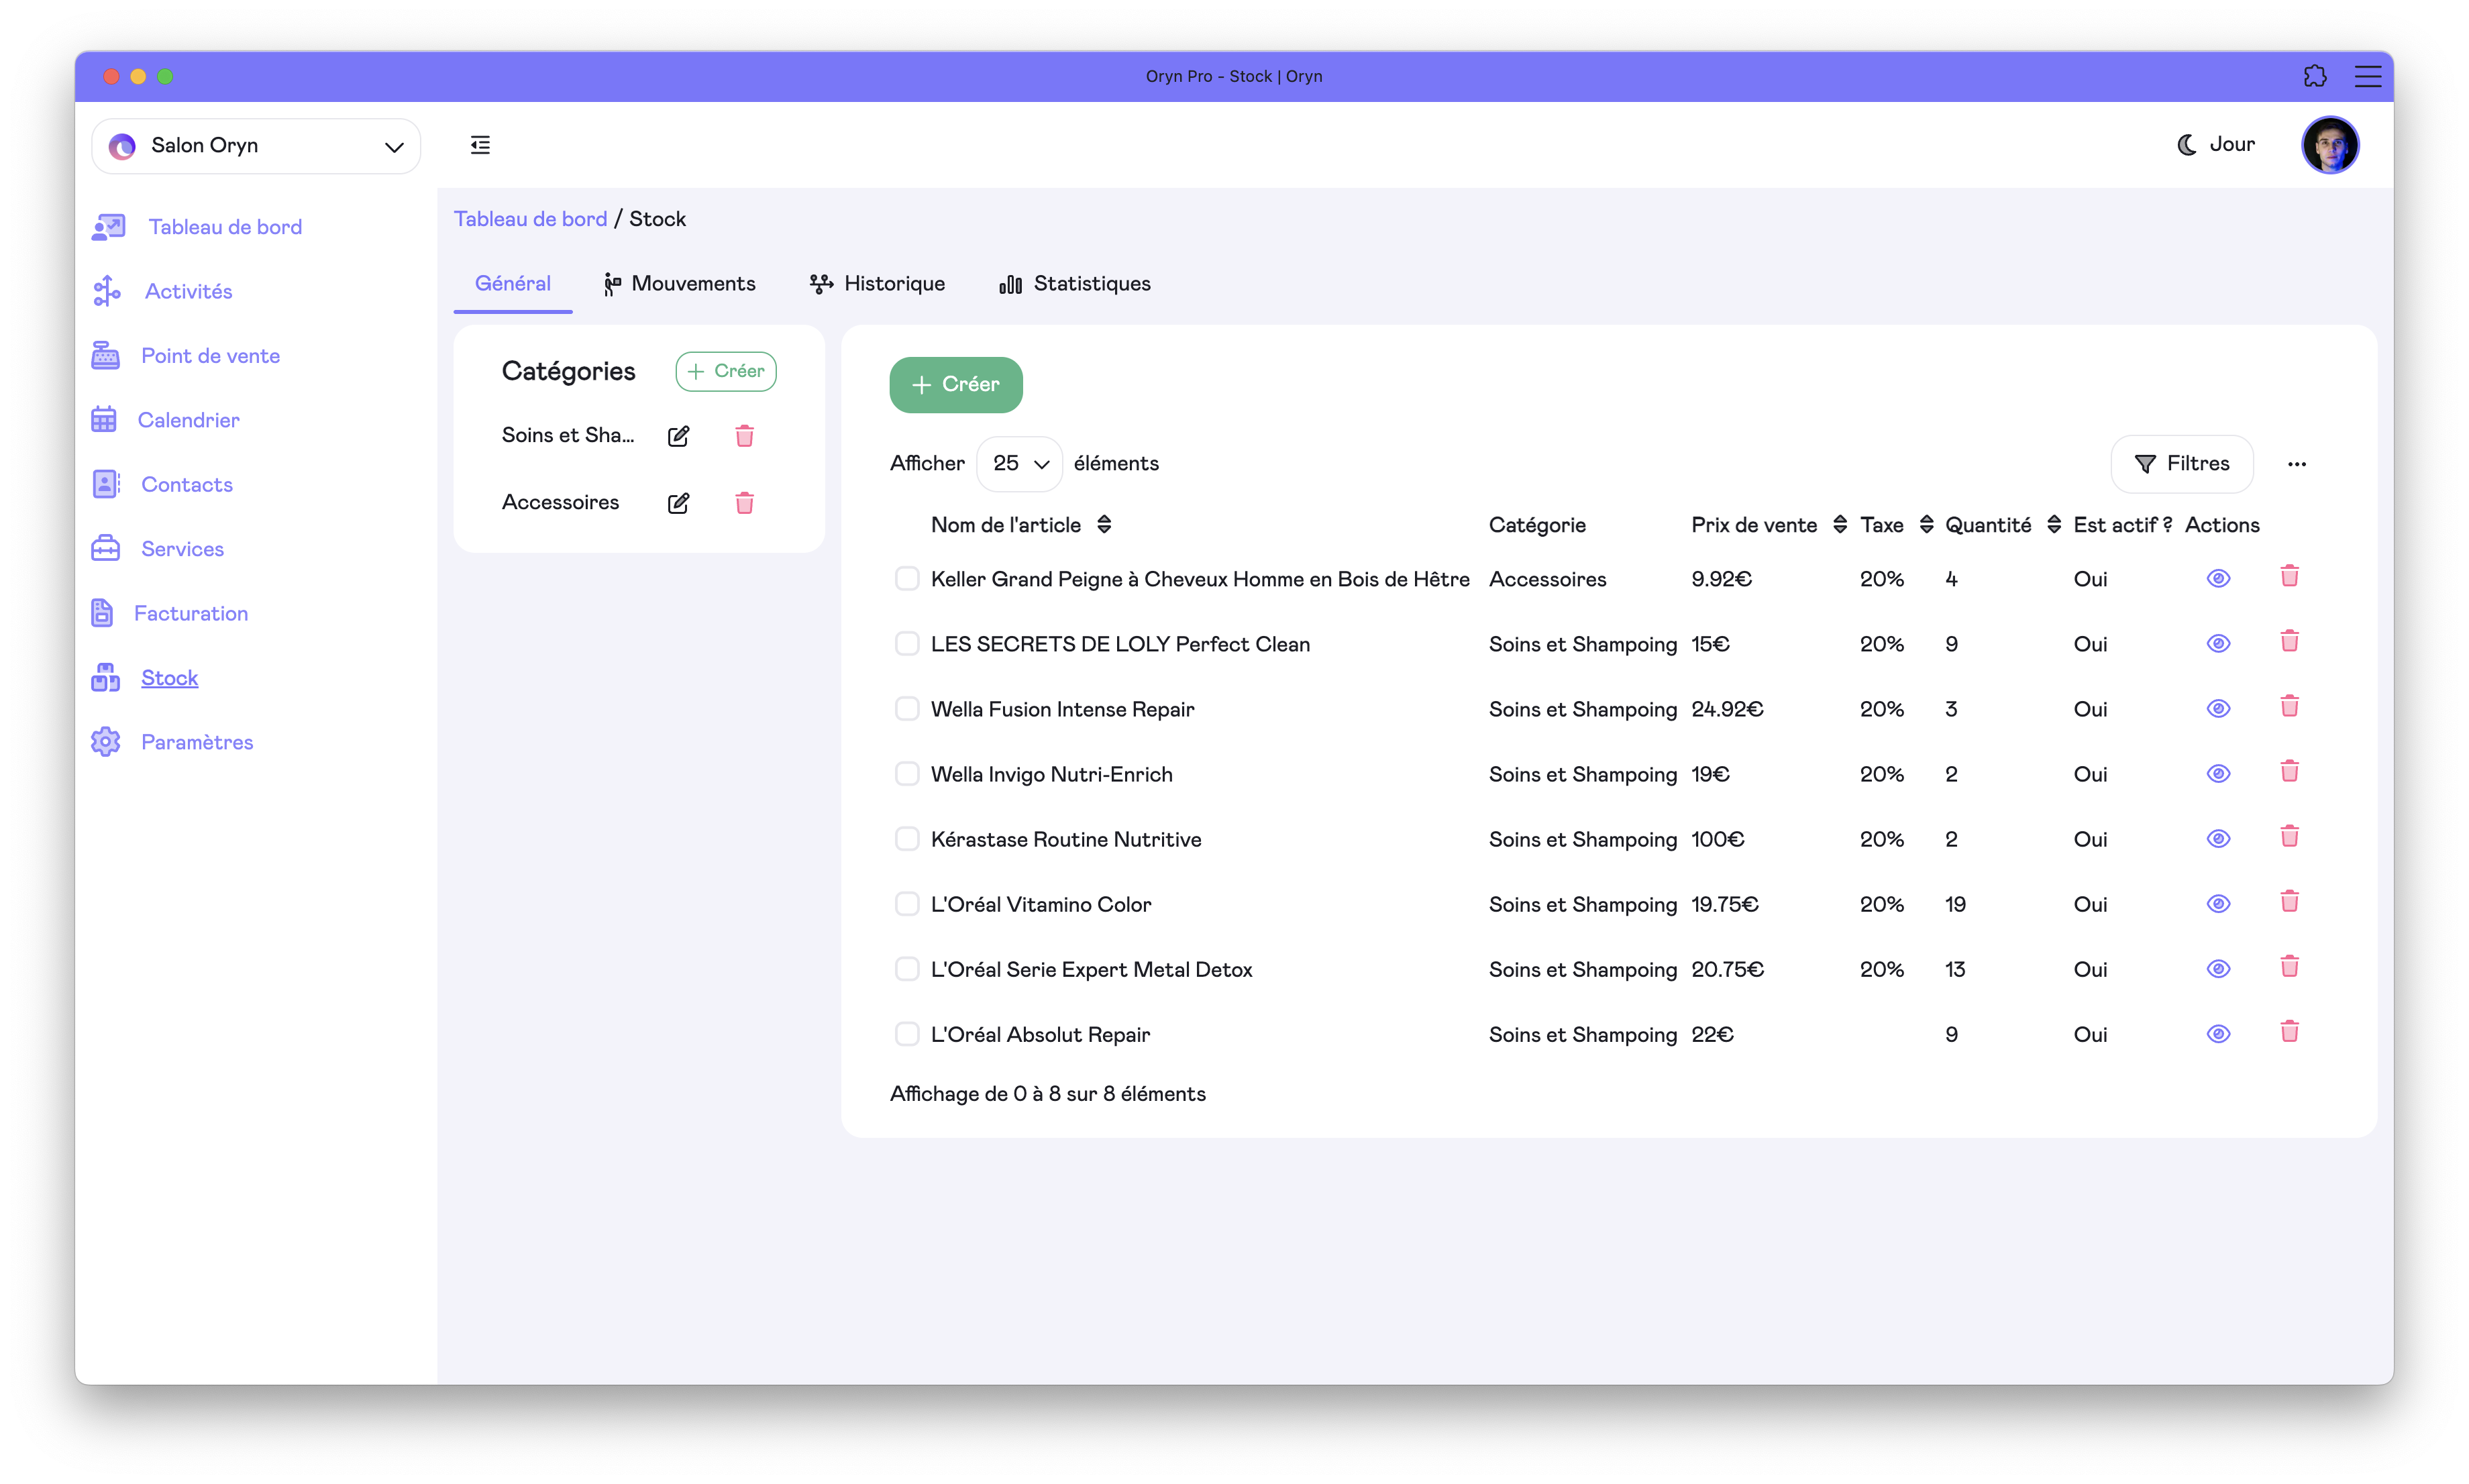
Task: Click the green Créer article button
Action: [x=955, y=385]
